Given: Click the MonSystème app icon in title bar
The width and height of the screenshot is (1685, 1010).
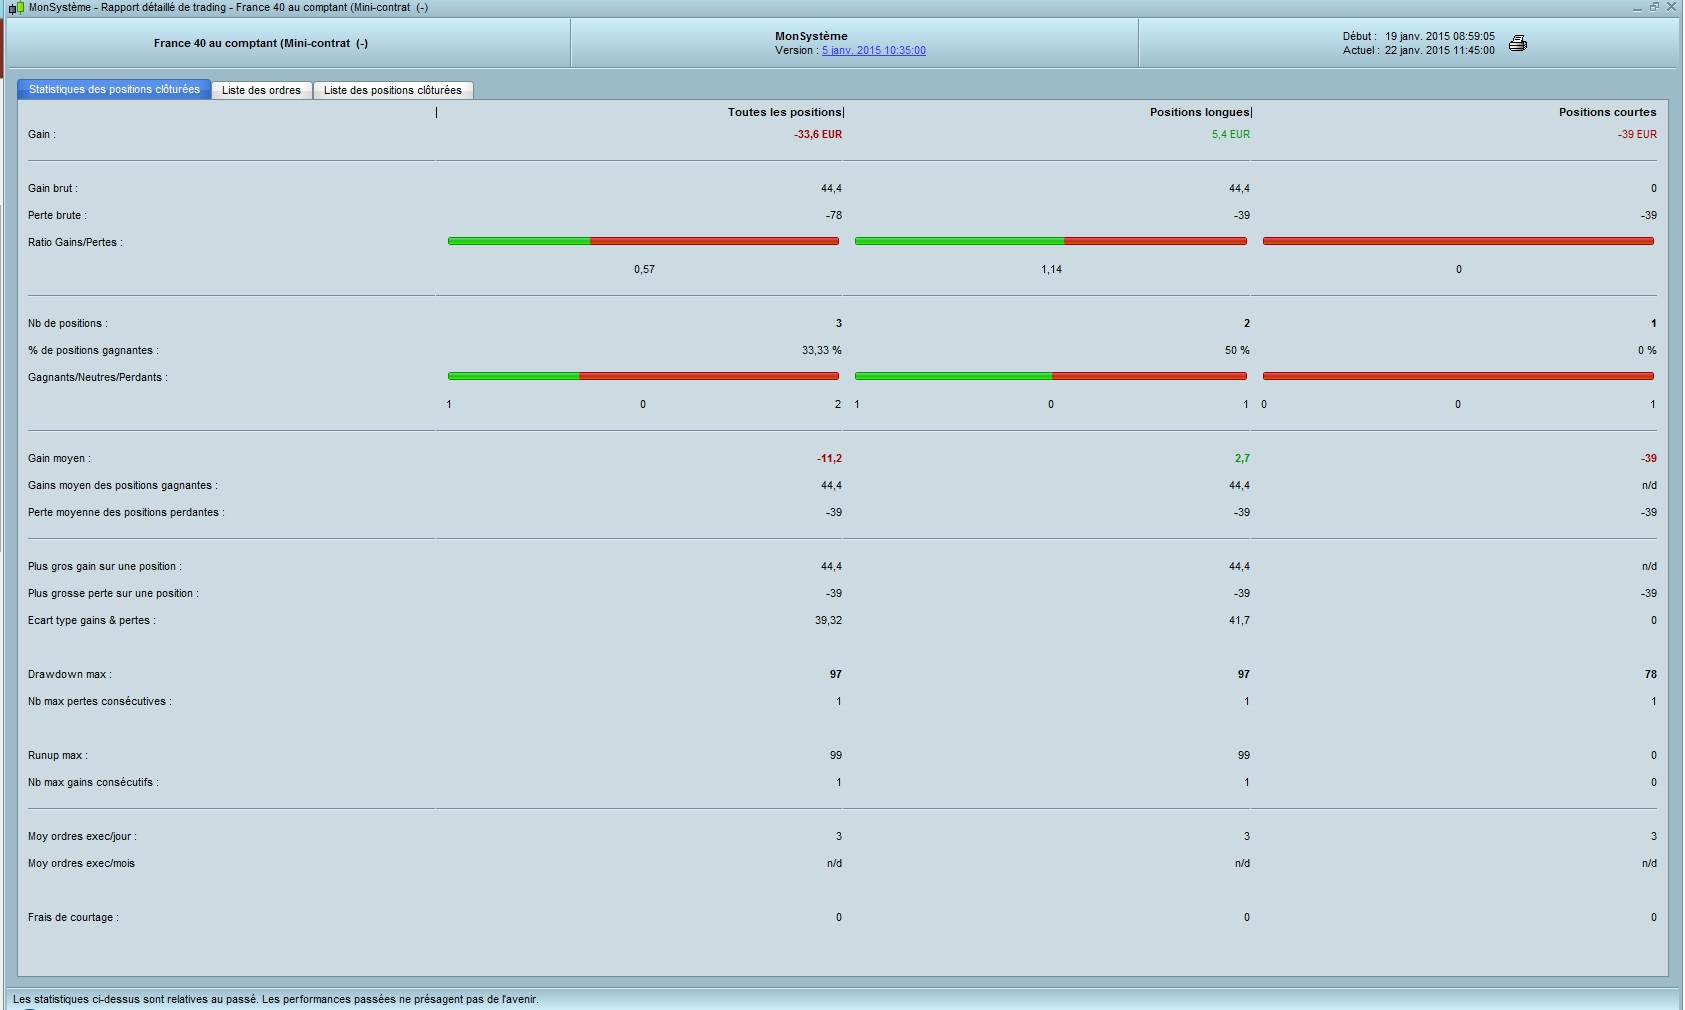Looking at the screenshot, I should tap(15, 8).
